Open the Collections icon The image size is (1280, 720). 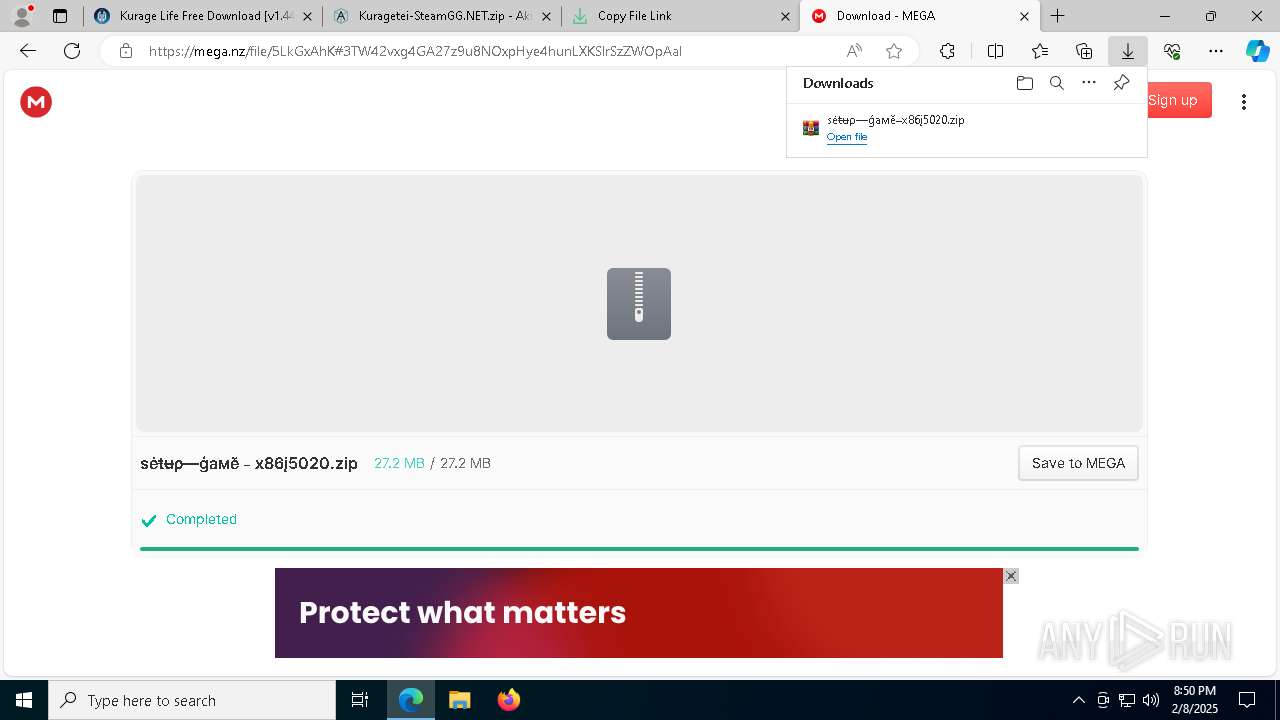click(x=1084, y=51)
